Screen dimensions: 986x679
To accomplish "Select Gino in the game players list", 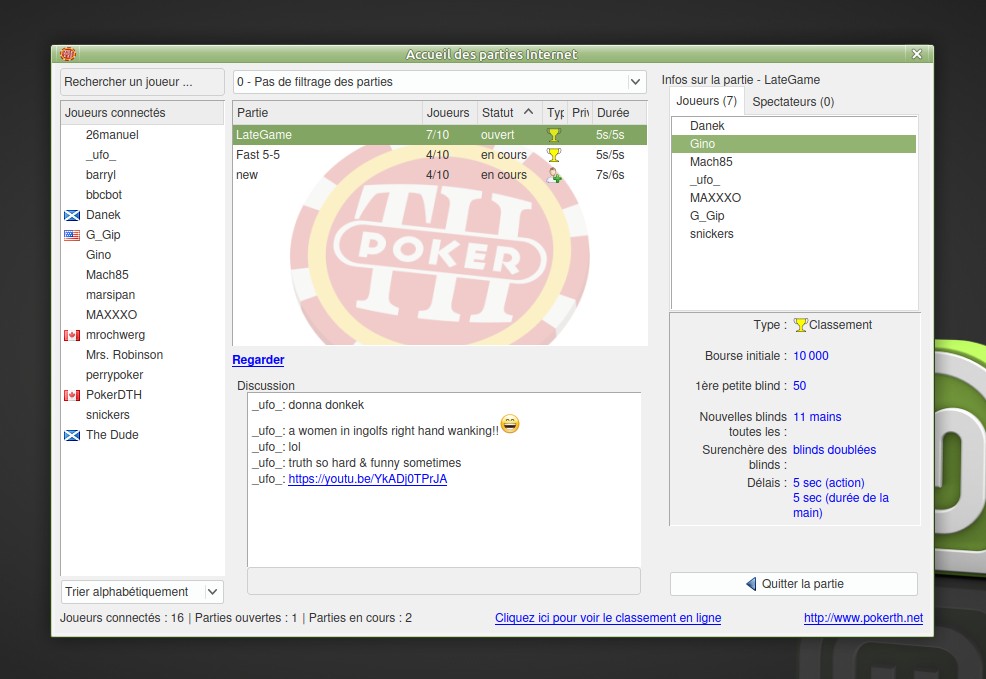I will 794,144.
